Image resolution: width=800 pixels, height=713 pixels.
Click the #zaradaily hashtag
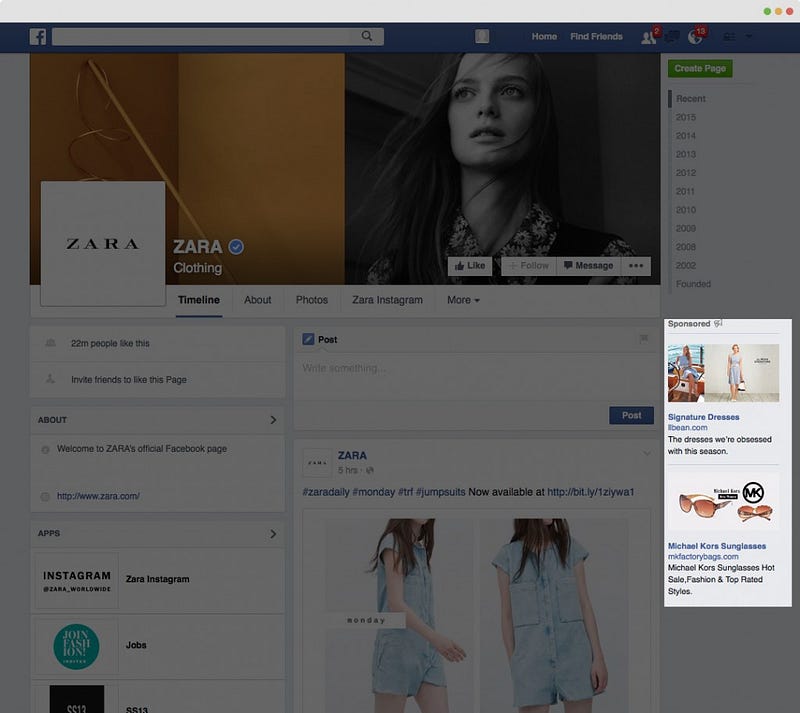pyautogui.click(x=326, y=492)
